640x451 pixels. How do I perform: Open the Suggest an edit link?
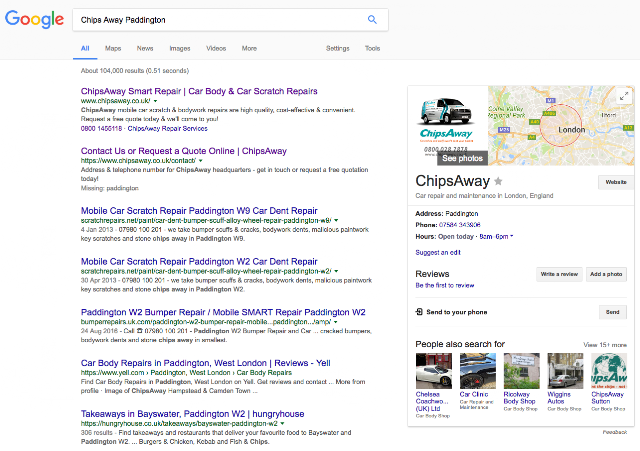[438, 252]
